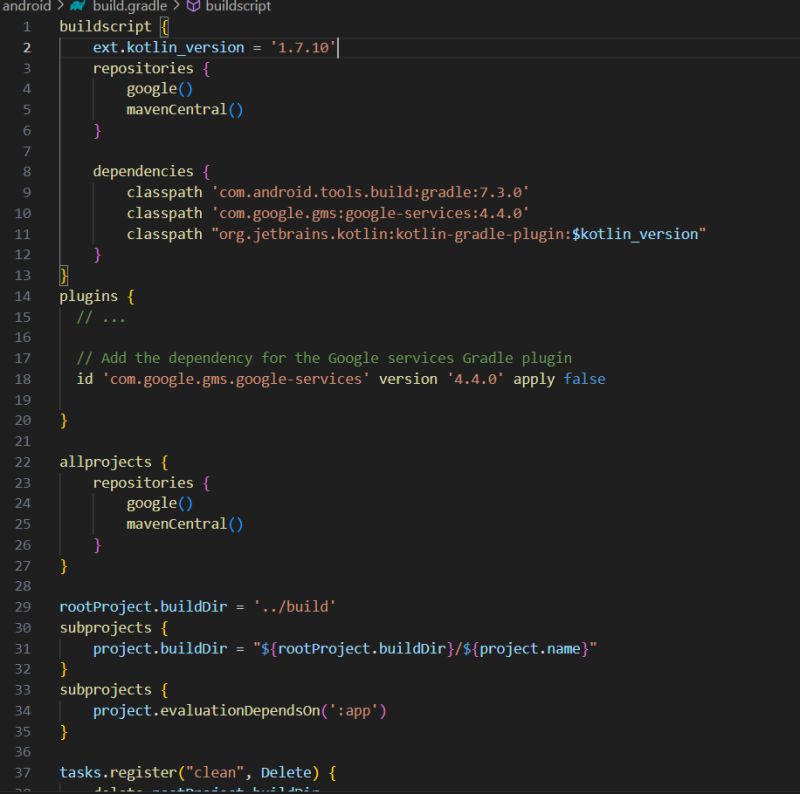Click the buildscript symbol cube icon
Image resolution: width=800 pixels, height=794 pixels.
[x=193, y=6]
